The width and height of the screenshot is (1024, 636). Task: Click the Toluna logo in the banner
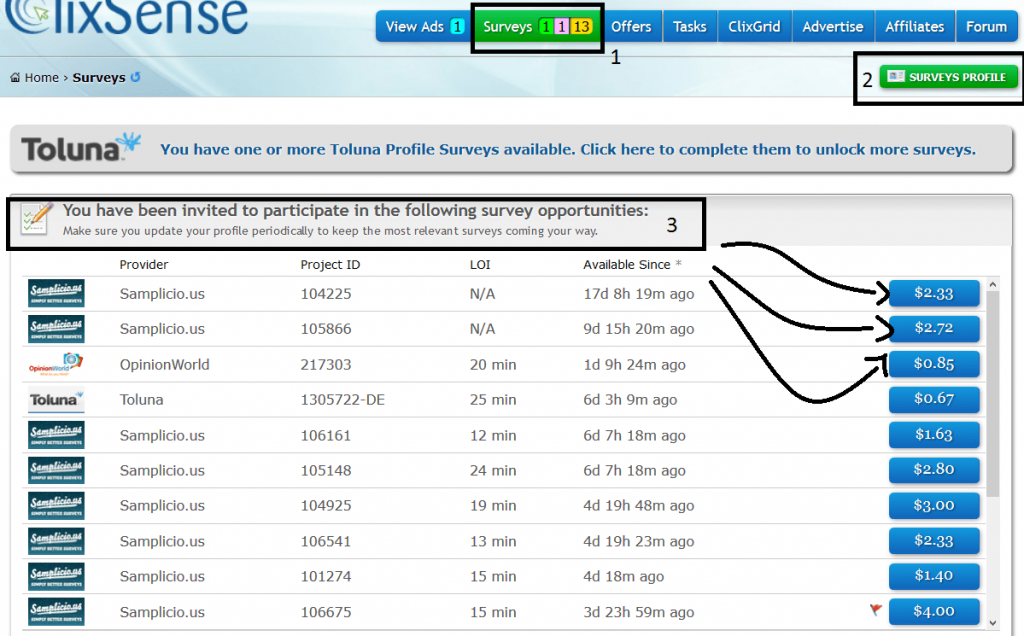click(81, 148)
